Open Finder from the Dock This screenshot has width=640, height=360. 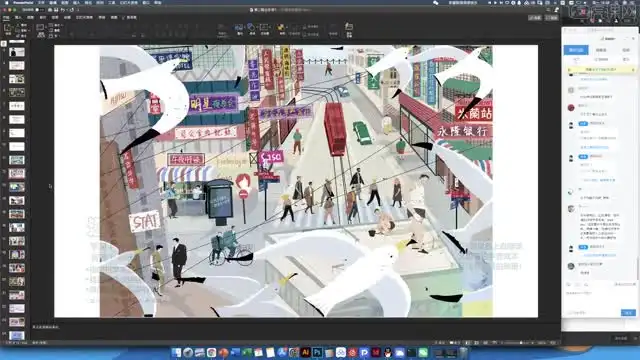(x=176, y=352)
